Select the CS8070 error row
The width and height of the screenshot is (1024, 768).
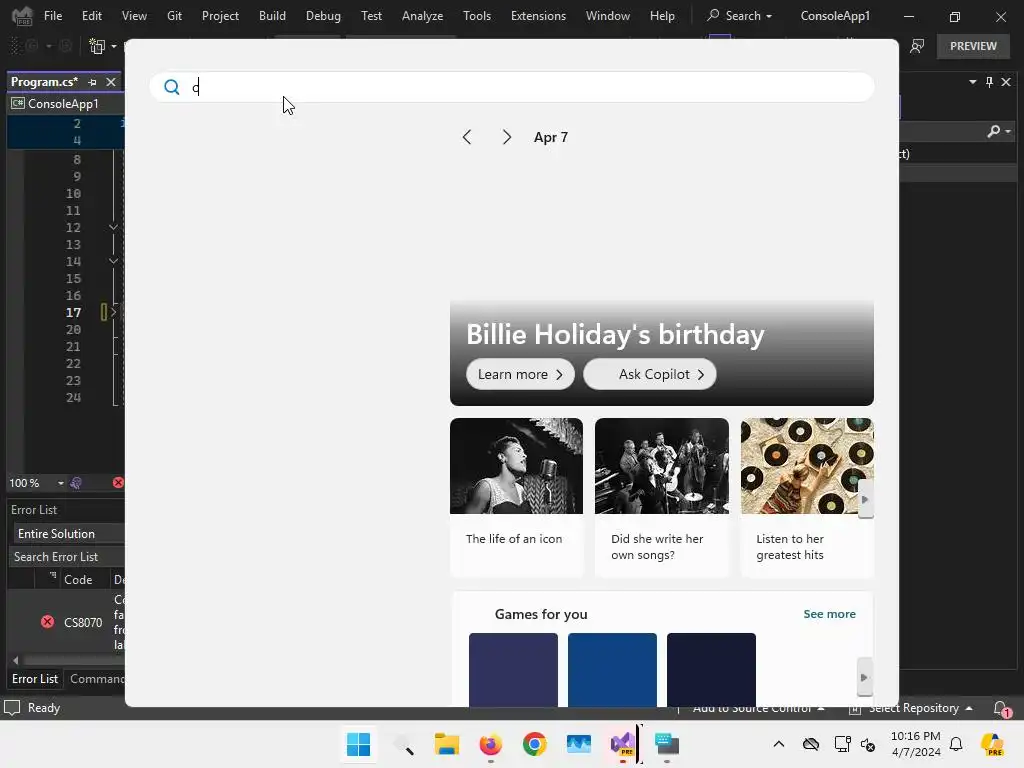coord(66,622)
